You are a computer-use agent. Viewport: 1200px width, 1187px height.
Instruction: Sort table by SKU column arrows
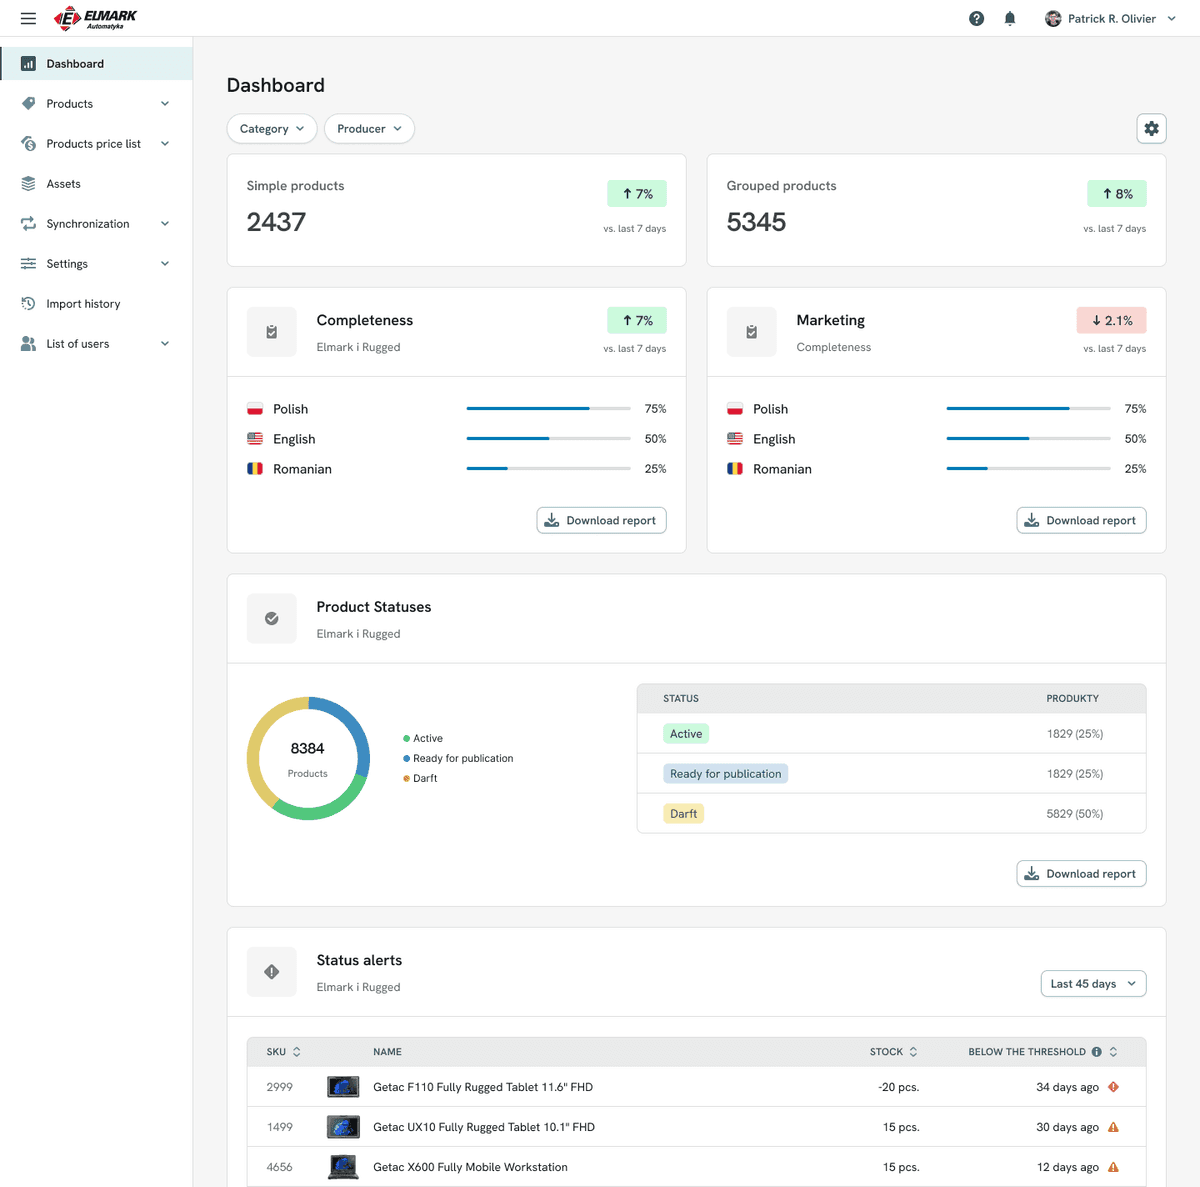[x=297, y=1052]
